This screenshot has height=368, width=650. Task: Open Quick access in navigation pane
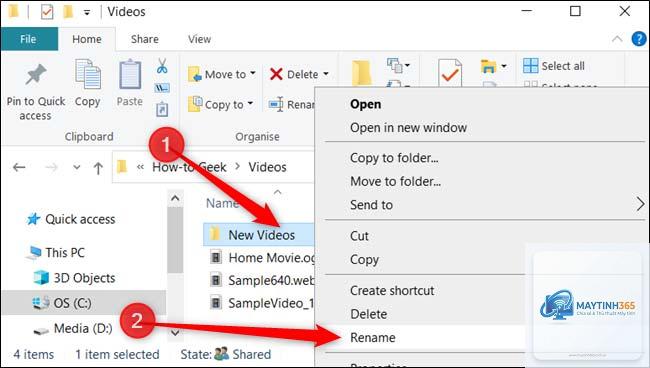click(x=71, y=219)
